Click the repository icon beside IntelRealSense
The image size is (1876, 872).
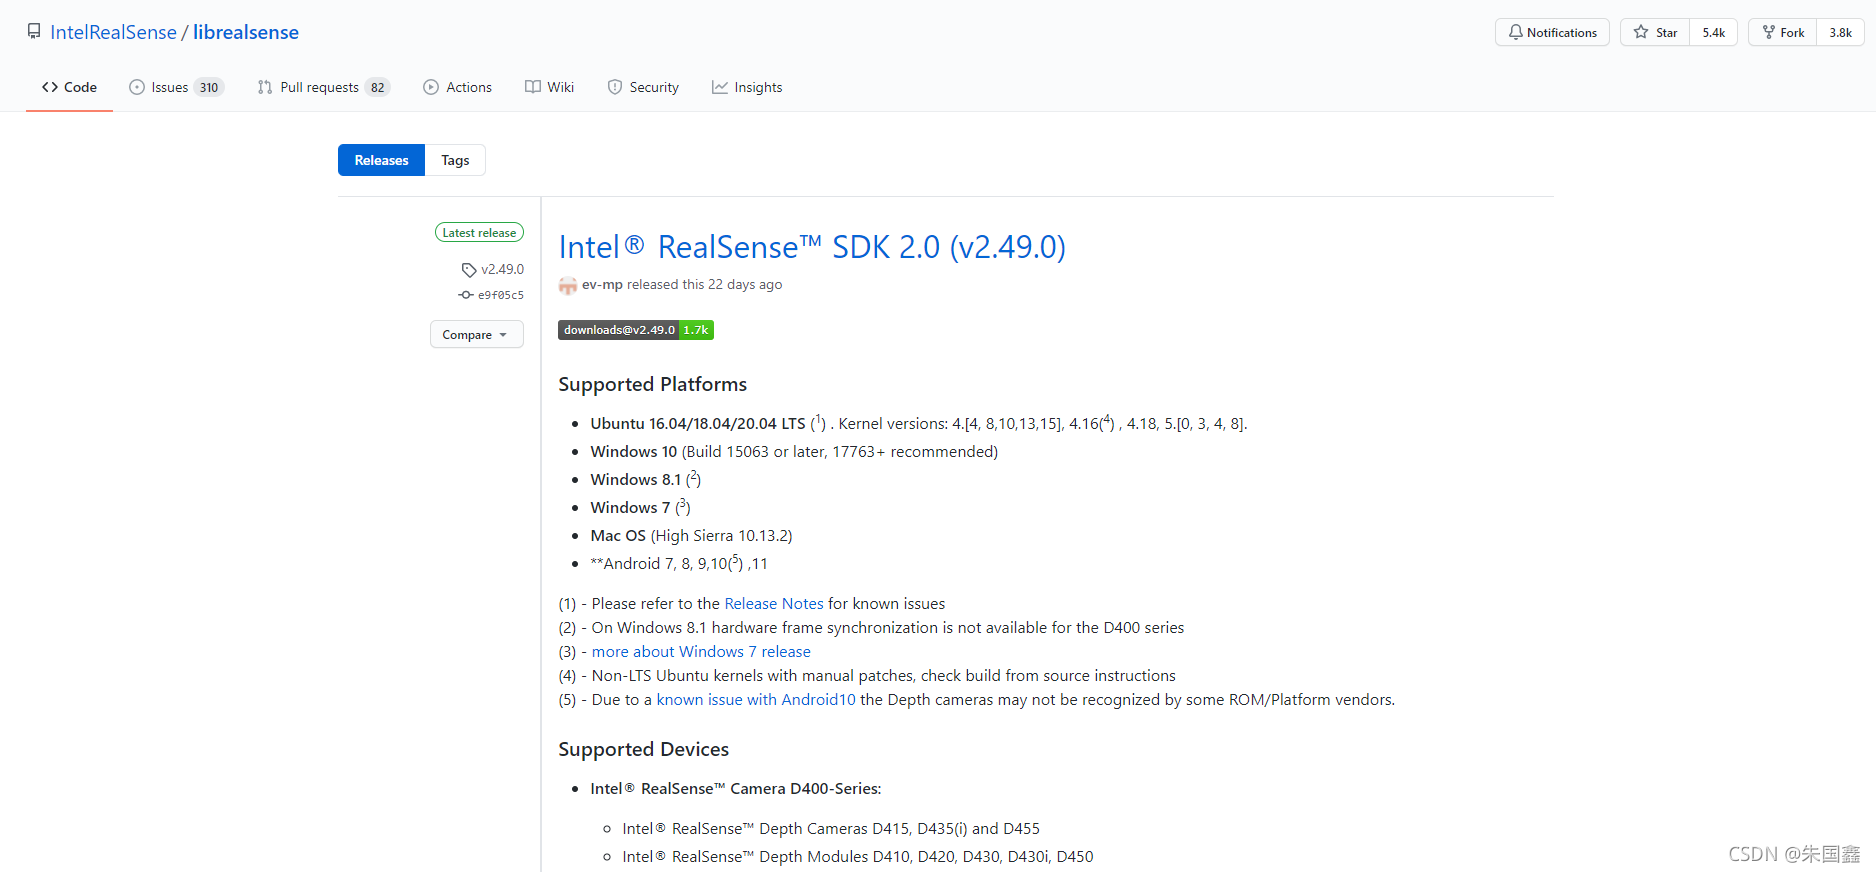coord(34,31)
